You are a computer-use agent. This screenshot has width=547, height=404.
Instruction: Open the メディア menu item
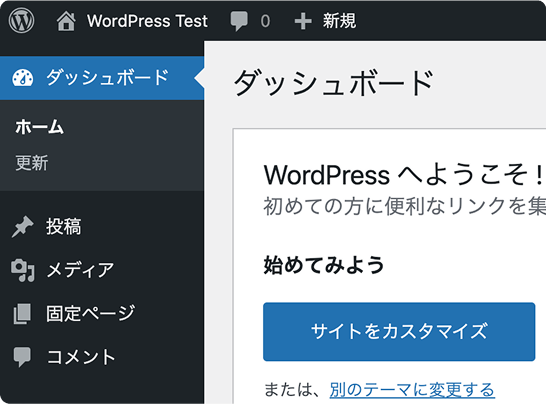click(80, 270)
